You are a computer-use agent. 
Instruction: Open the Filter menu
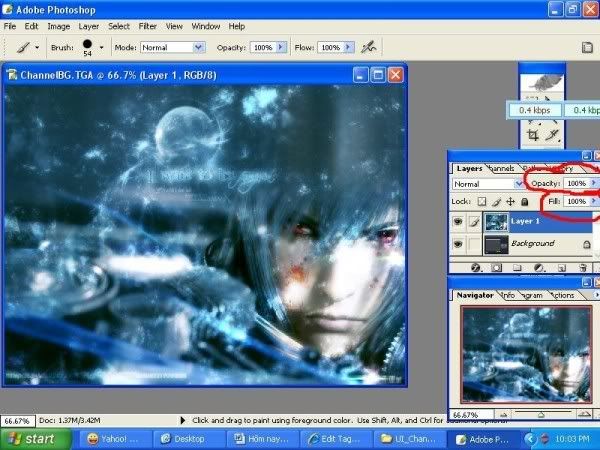coord(148,26)
